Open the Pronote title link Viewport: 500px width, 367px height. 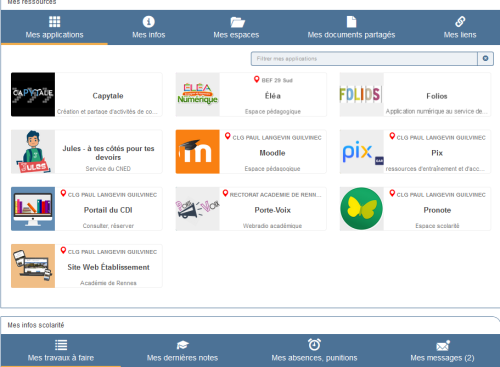coord(437,210)
